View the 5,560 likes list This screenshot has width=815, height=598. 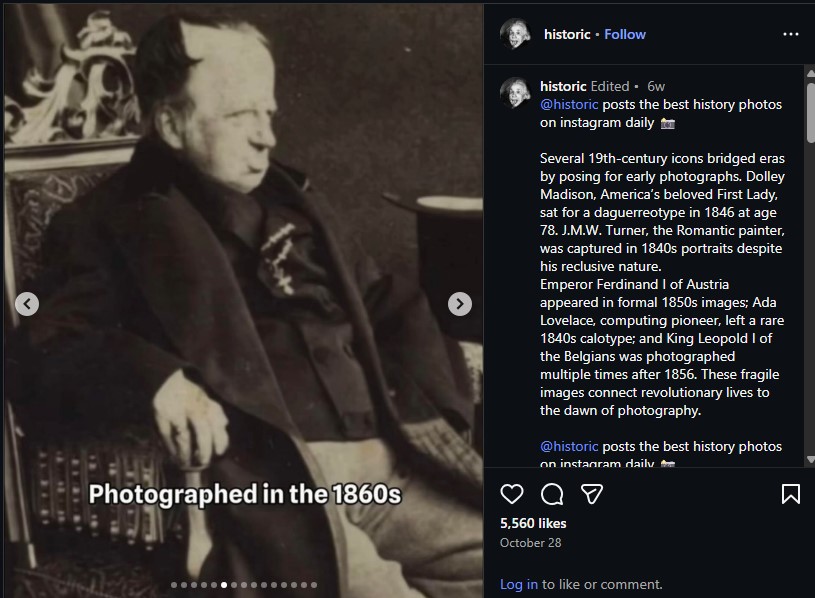(533, 523)
